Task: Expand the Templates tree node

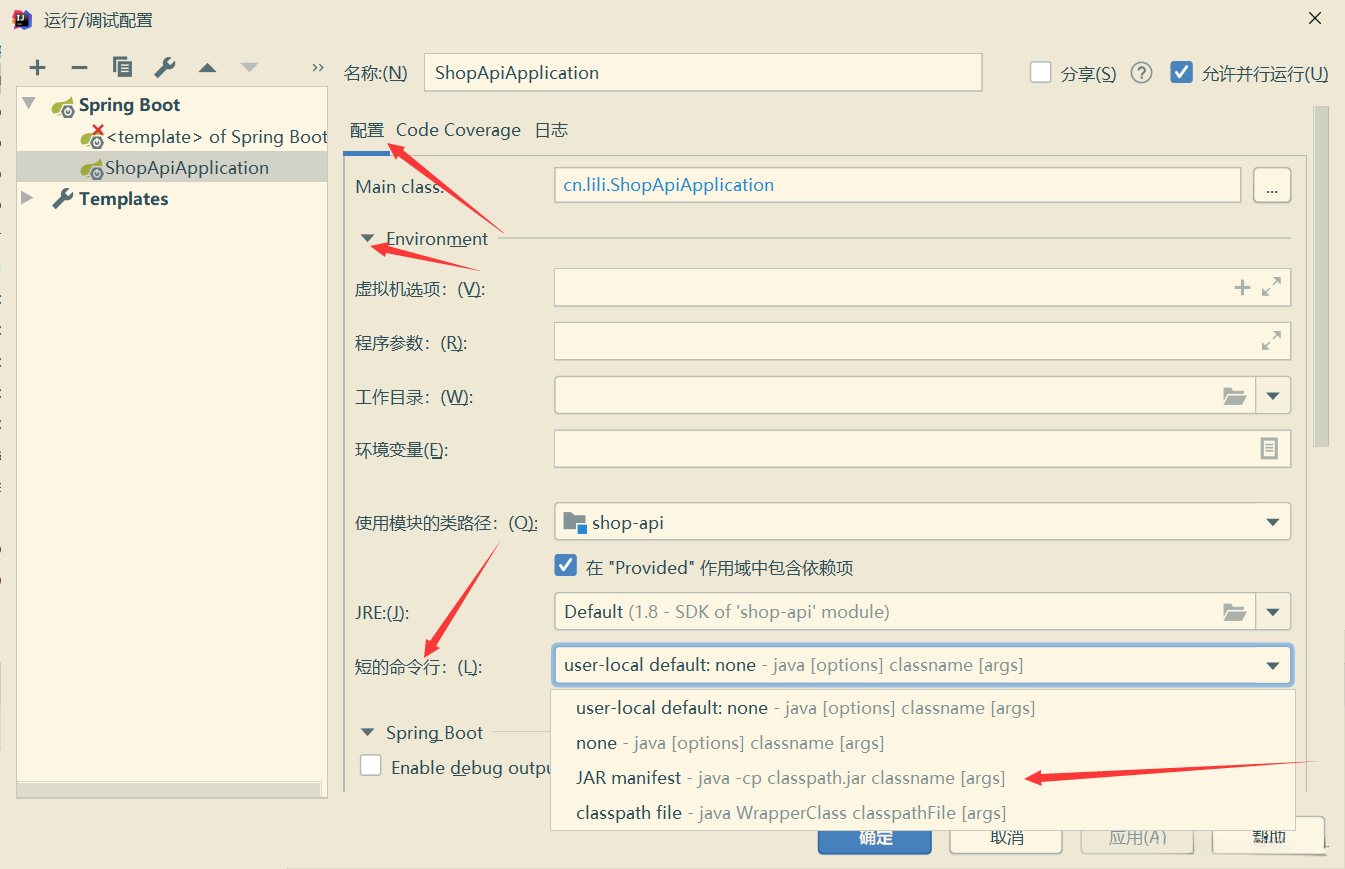Action: (28, 198)
